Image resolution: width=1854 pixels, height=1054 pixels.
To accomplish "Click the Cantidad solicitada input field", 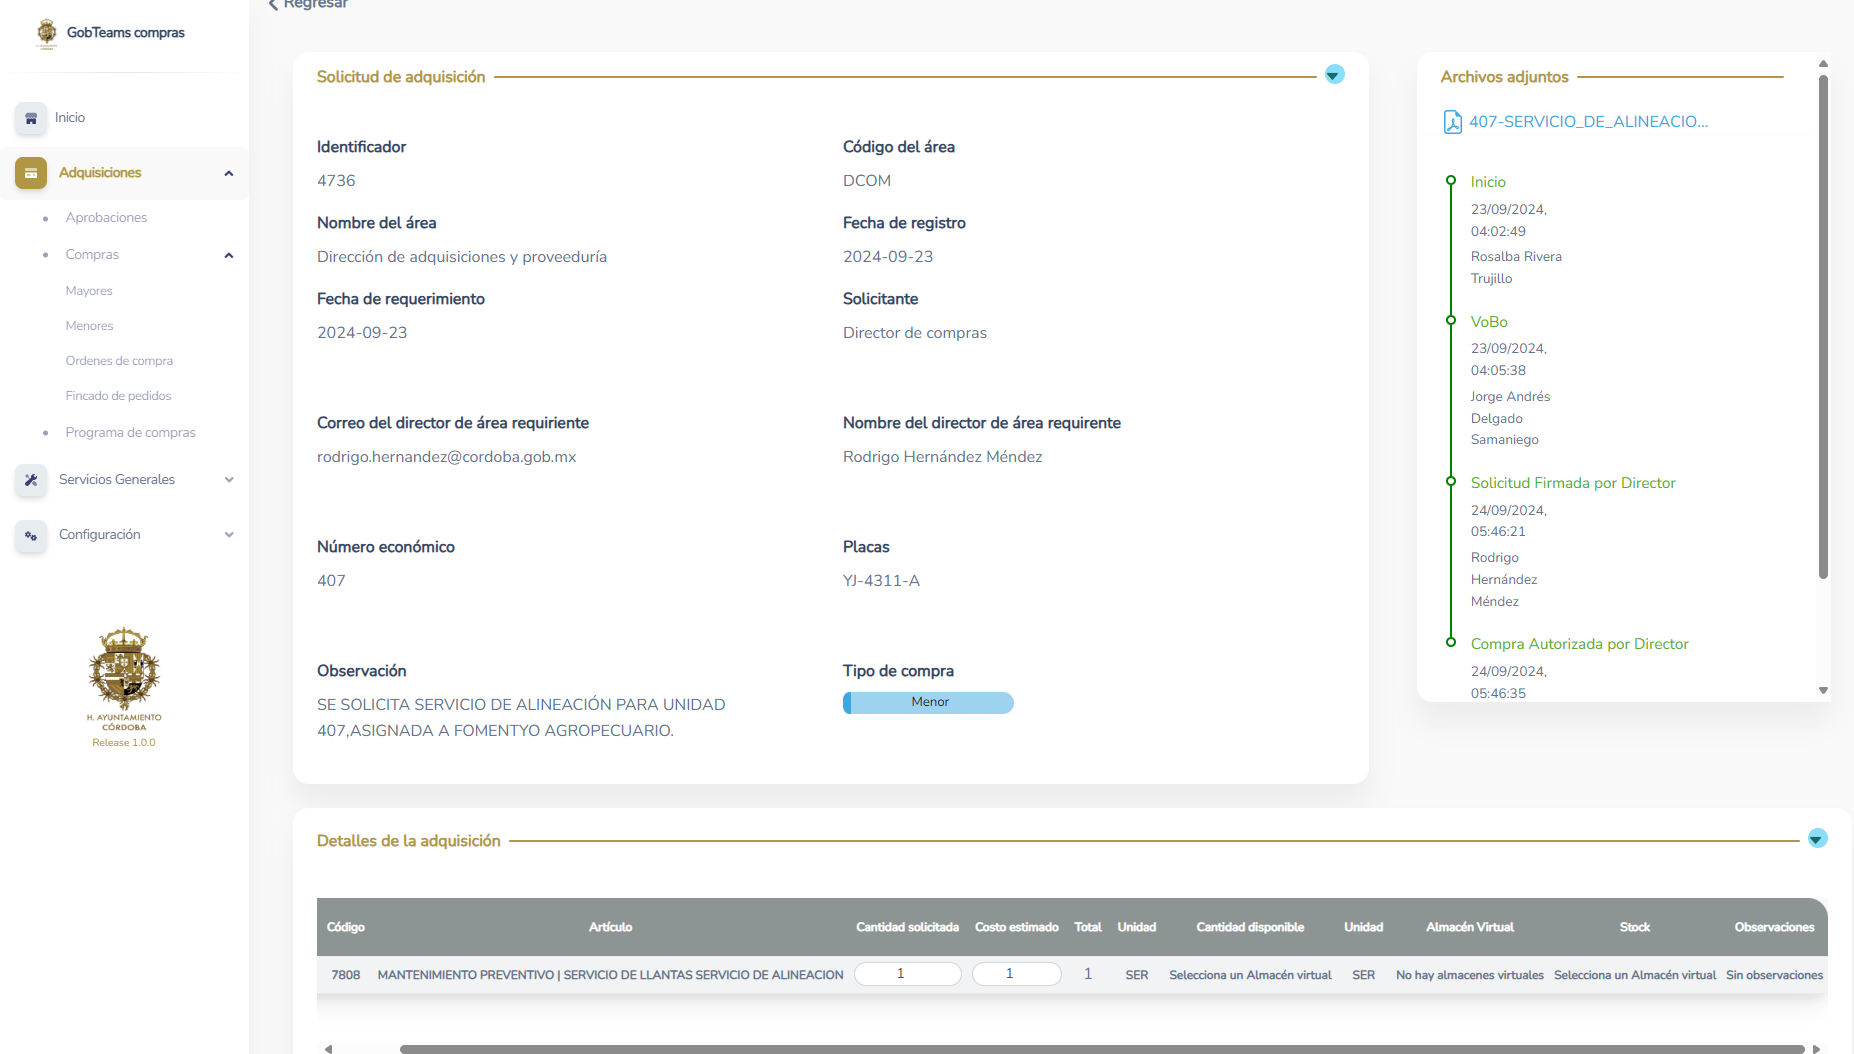I will [907, 974].
